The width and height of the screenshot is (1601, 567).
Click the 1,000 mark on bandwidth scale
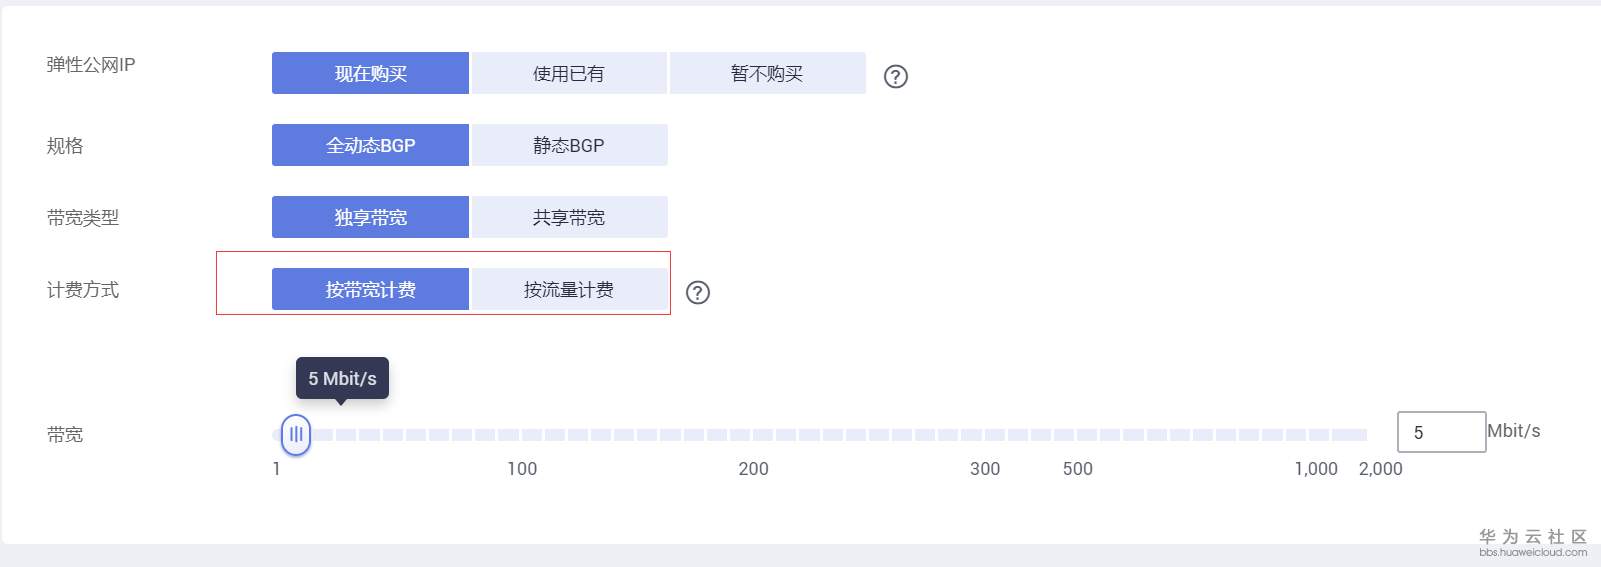click(1315, 468)
